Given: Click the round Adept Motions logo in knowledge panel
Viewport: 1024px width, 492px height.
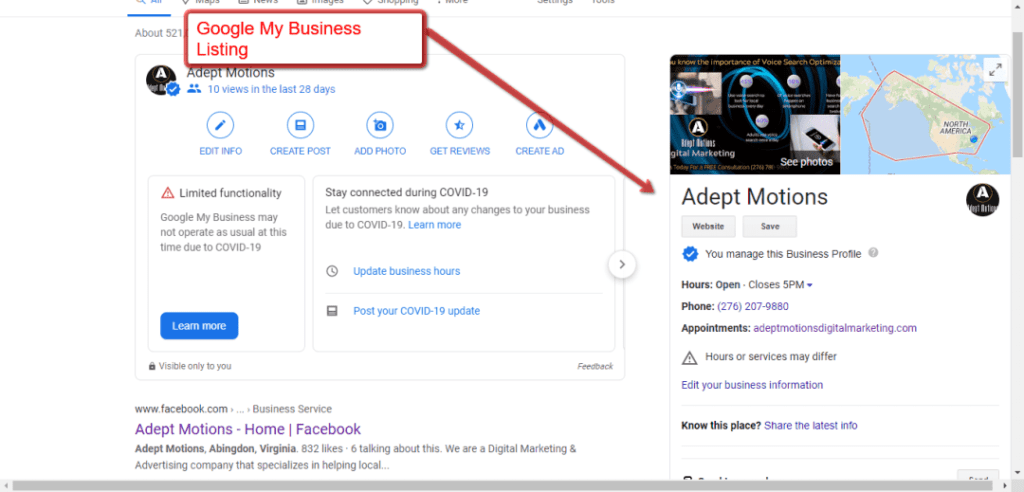Looking at the screenshot, I should pyautogui.click(x=983, y=200).
